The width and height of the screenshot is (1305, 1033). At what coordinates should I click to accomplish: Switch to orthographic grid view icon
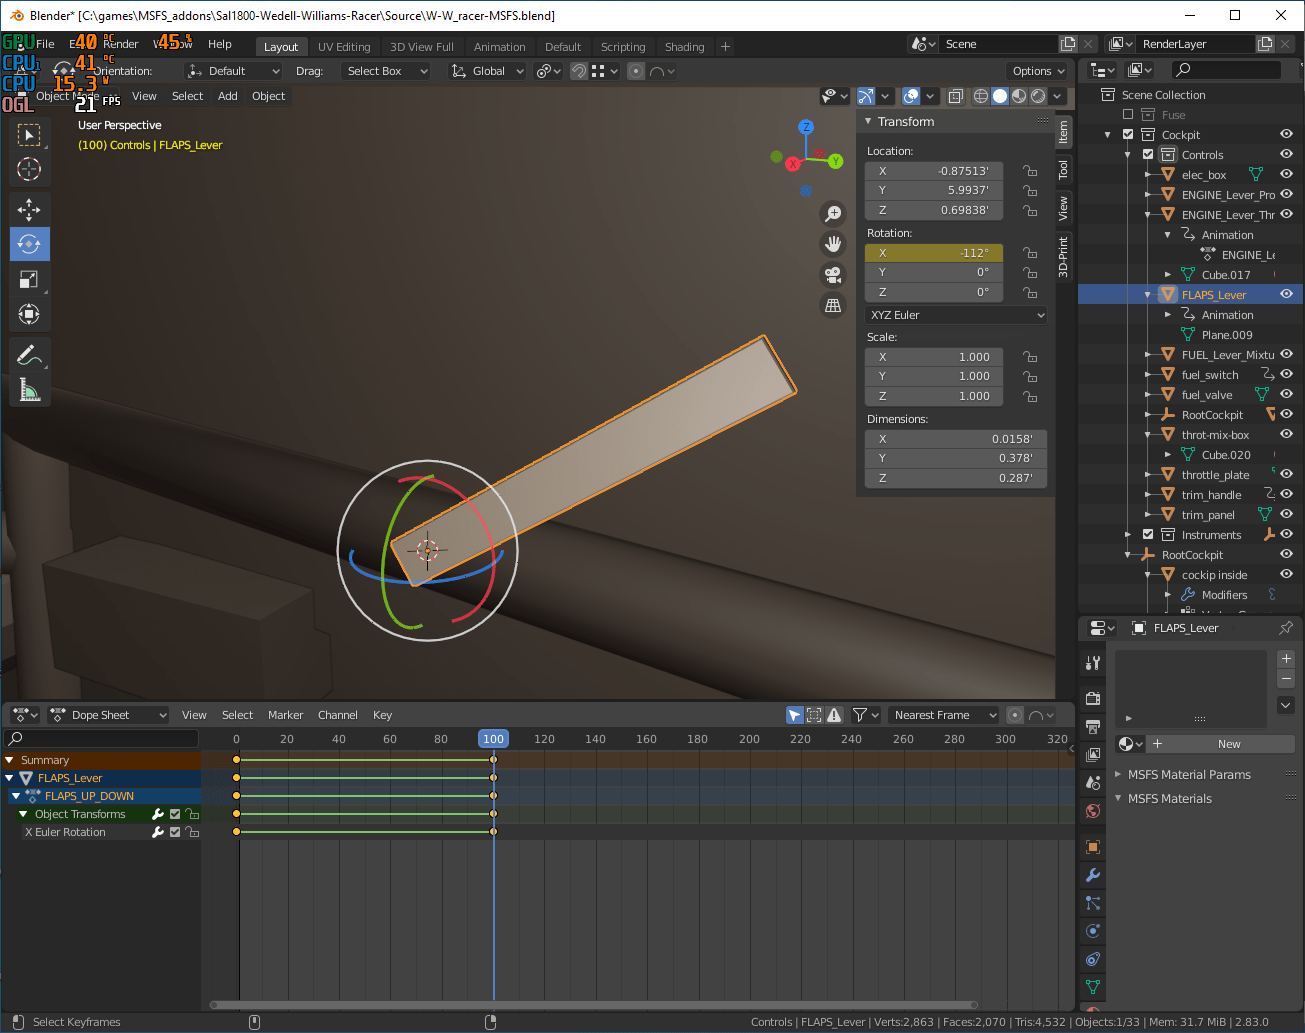[x=832, y=306]
